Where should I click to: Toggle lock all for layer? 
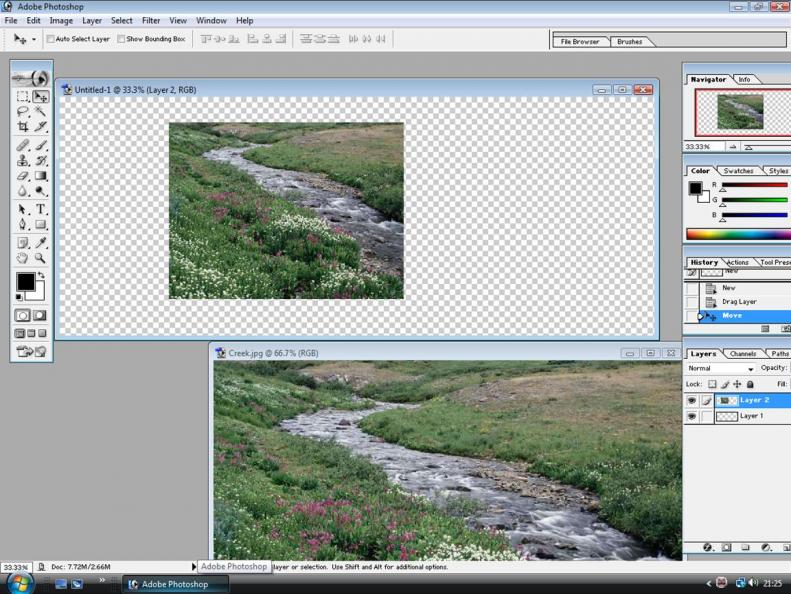pyautogui.click(x=750, y=384)
